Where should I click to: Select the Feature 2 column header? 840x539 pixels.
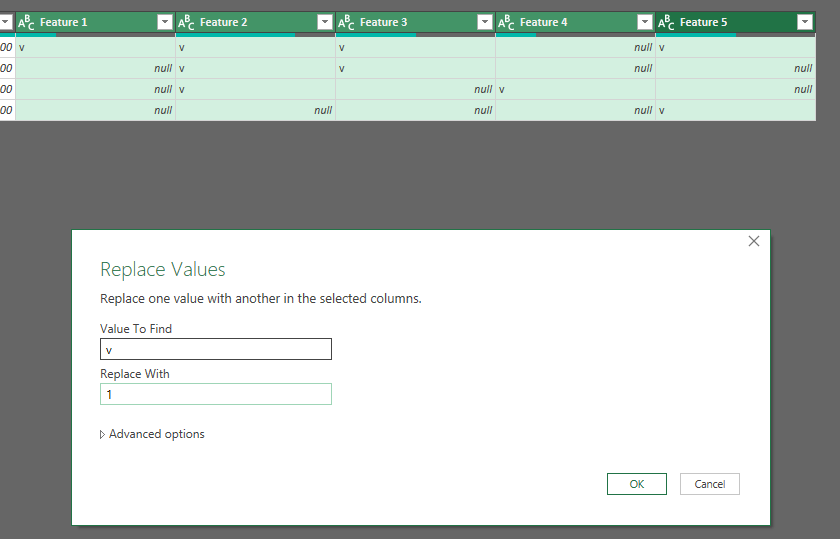[256, 23]
